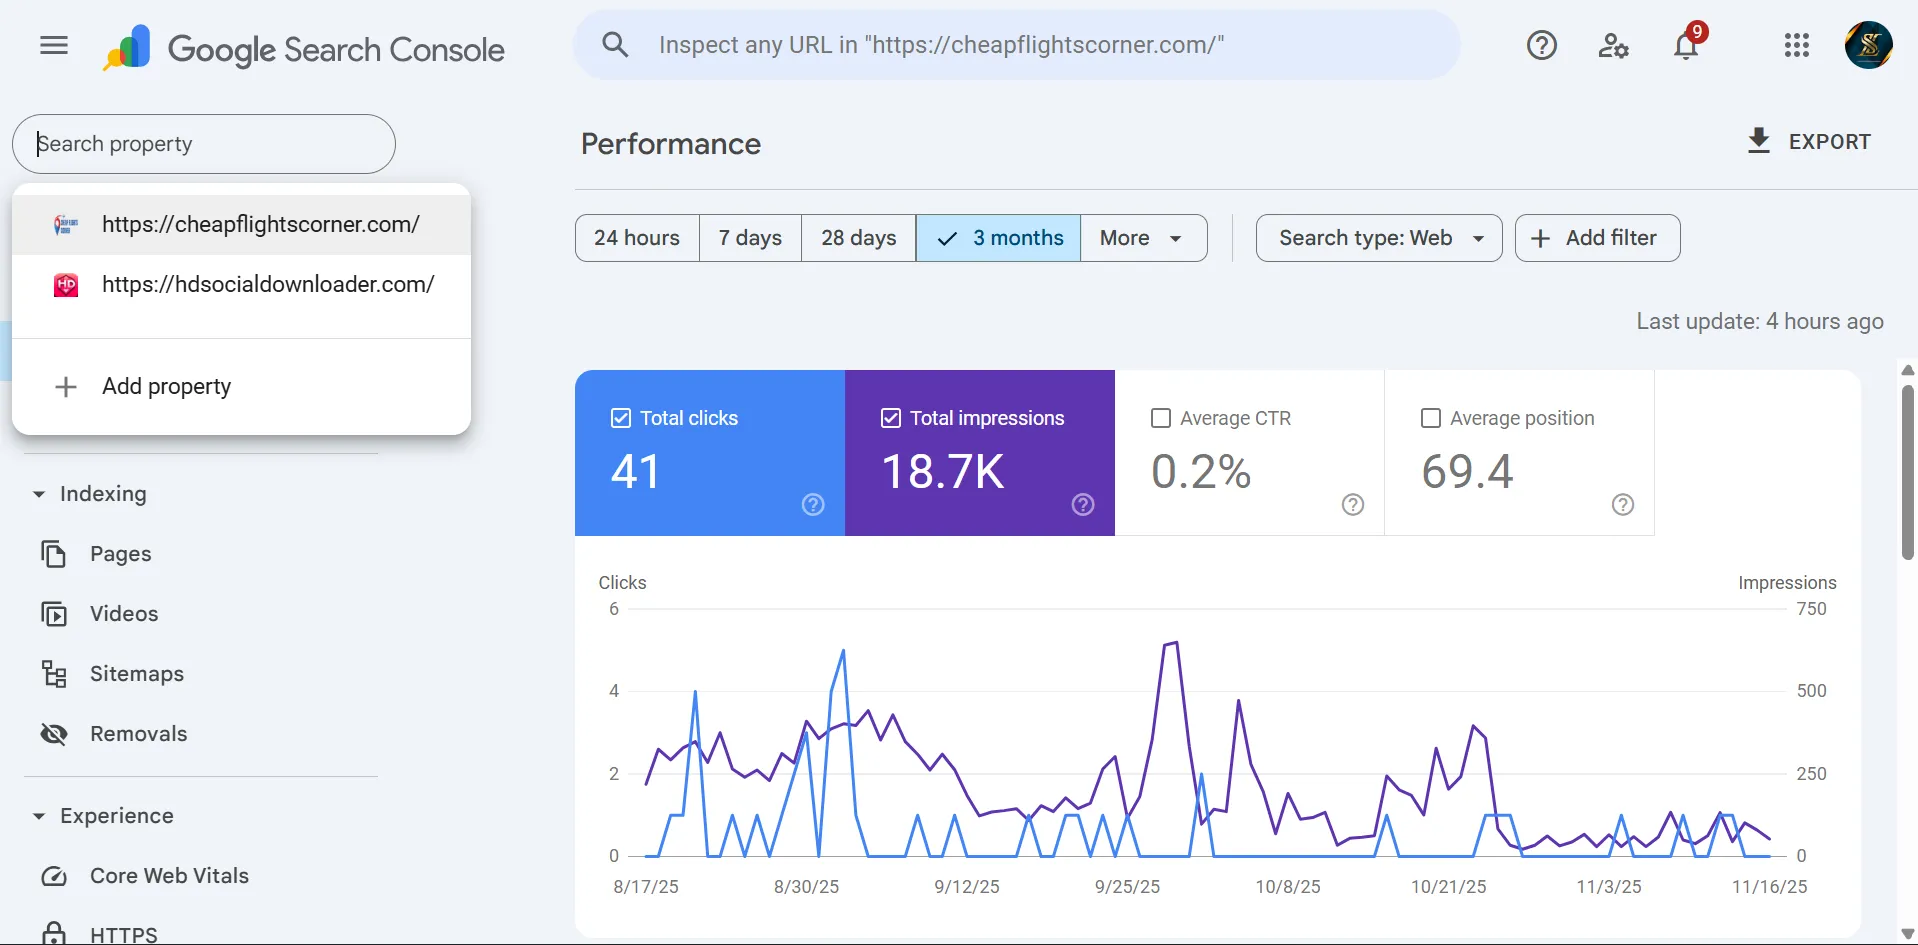Open the notifications bell
Image resolution: width=1918 pixels, height=945 pixels.
(1686, 46)
